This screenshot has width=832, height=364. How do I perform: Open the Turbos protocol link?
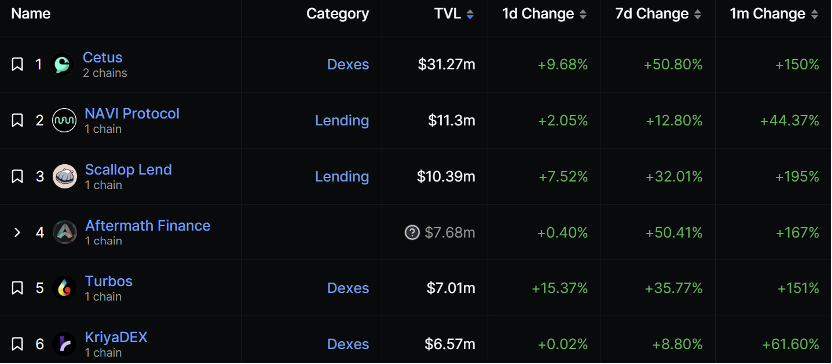pyautogui.click(x=109, y=281)
